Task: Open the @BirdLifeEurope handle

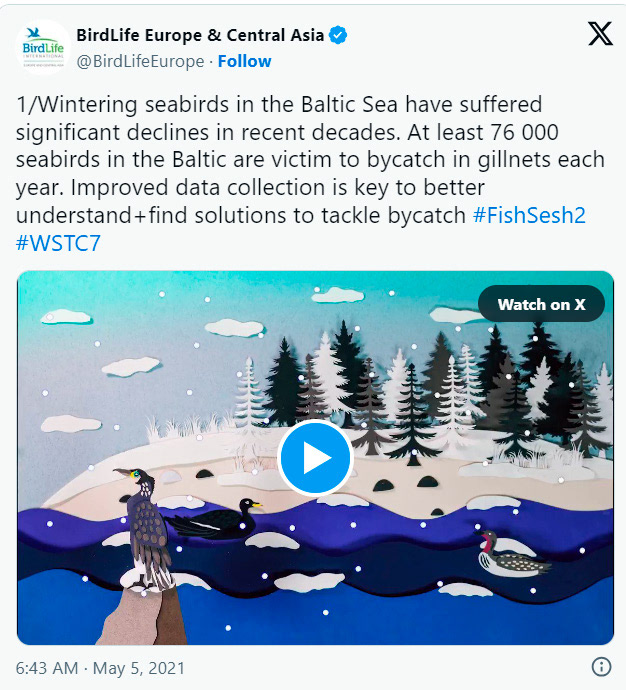Action: pyautogui.click(x=140, y=62)
